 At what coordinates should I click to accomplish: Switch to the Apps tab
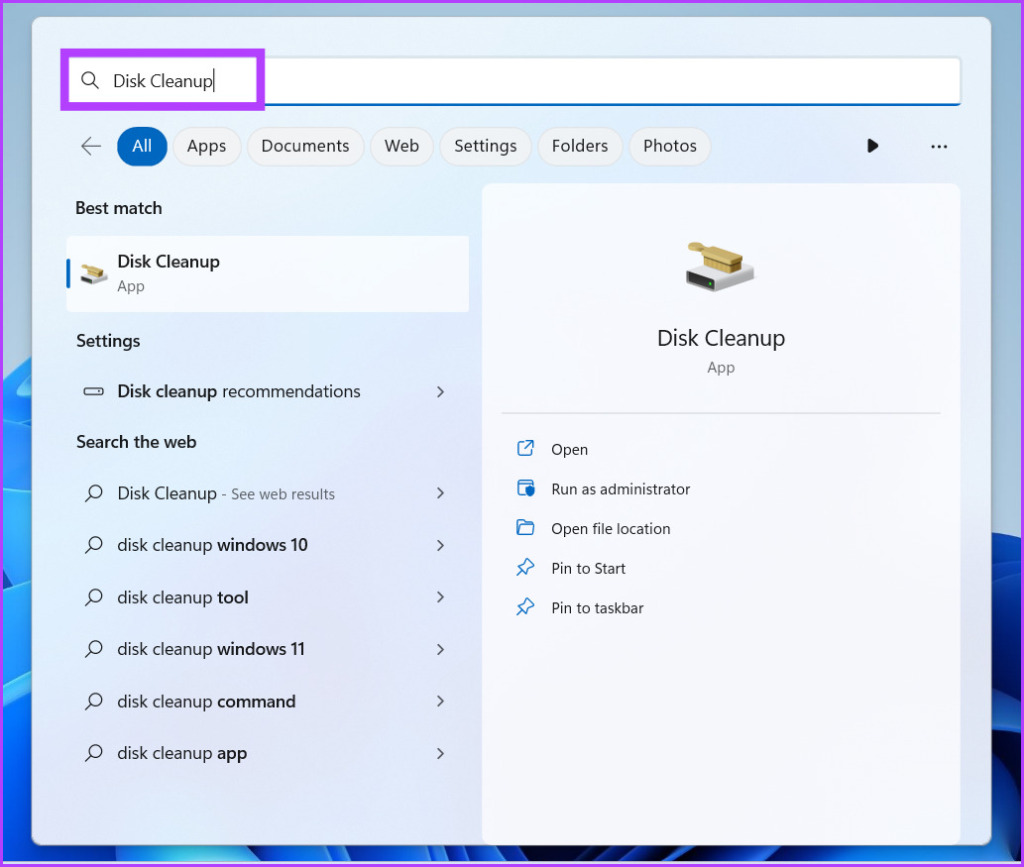[x=206, y=146]
